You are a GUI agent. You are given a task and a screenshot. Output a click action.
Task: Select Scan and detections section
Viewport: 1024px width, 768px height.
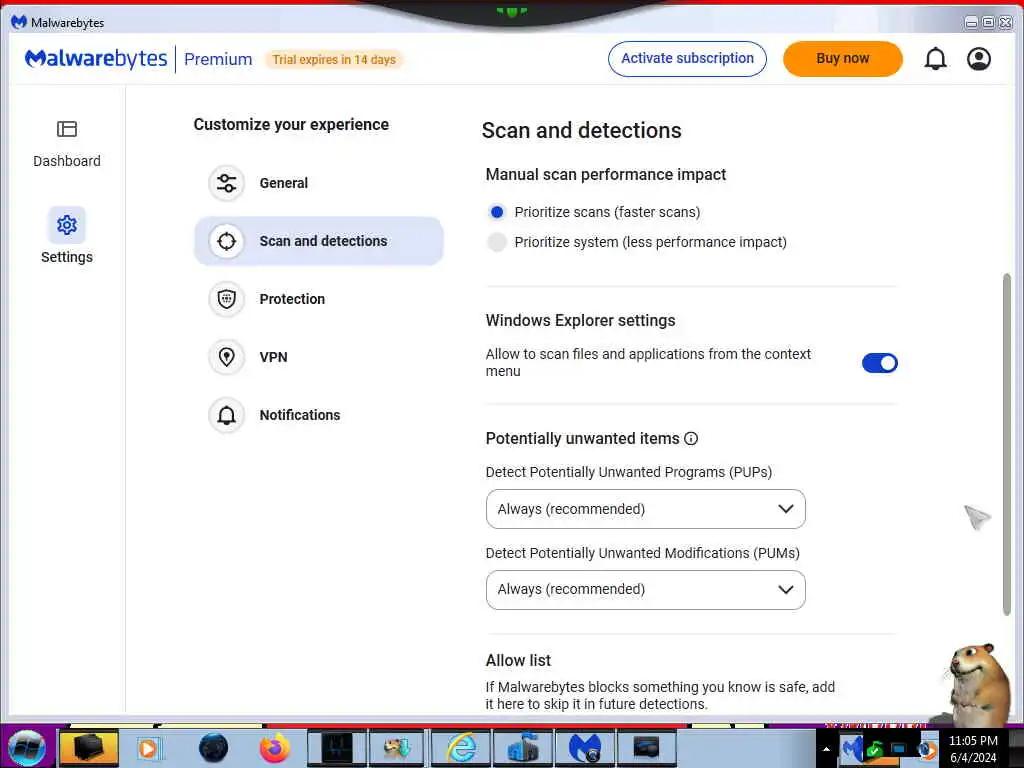click(x=319, y=241)
